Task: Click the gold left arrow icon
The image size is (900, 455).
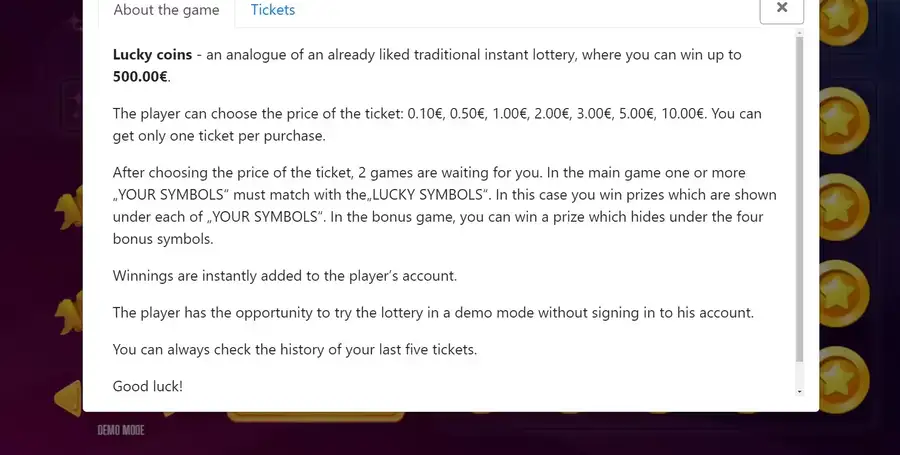Action: tap(68, 398)
